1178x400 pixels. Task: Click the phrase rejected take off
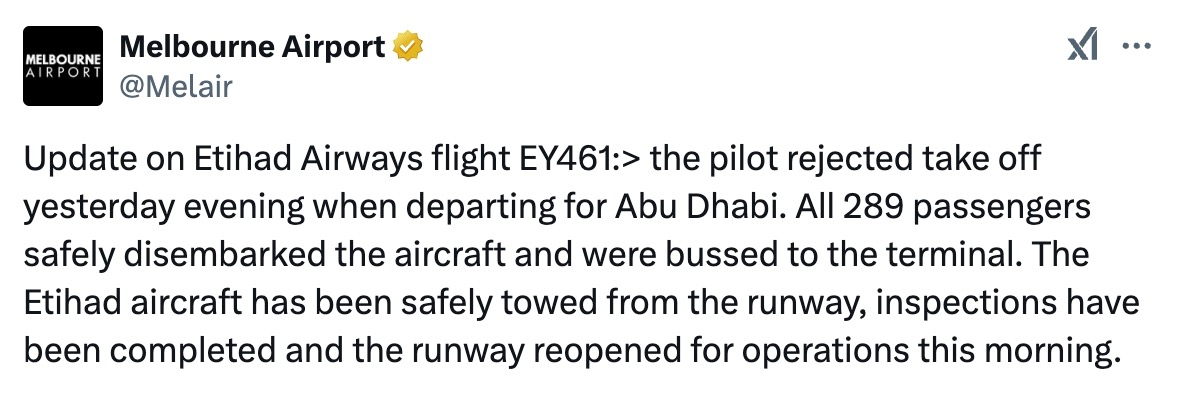[912, 160]
